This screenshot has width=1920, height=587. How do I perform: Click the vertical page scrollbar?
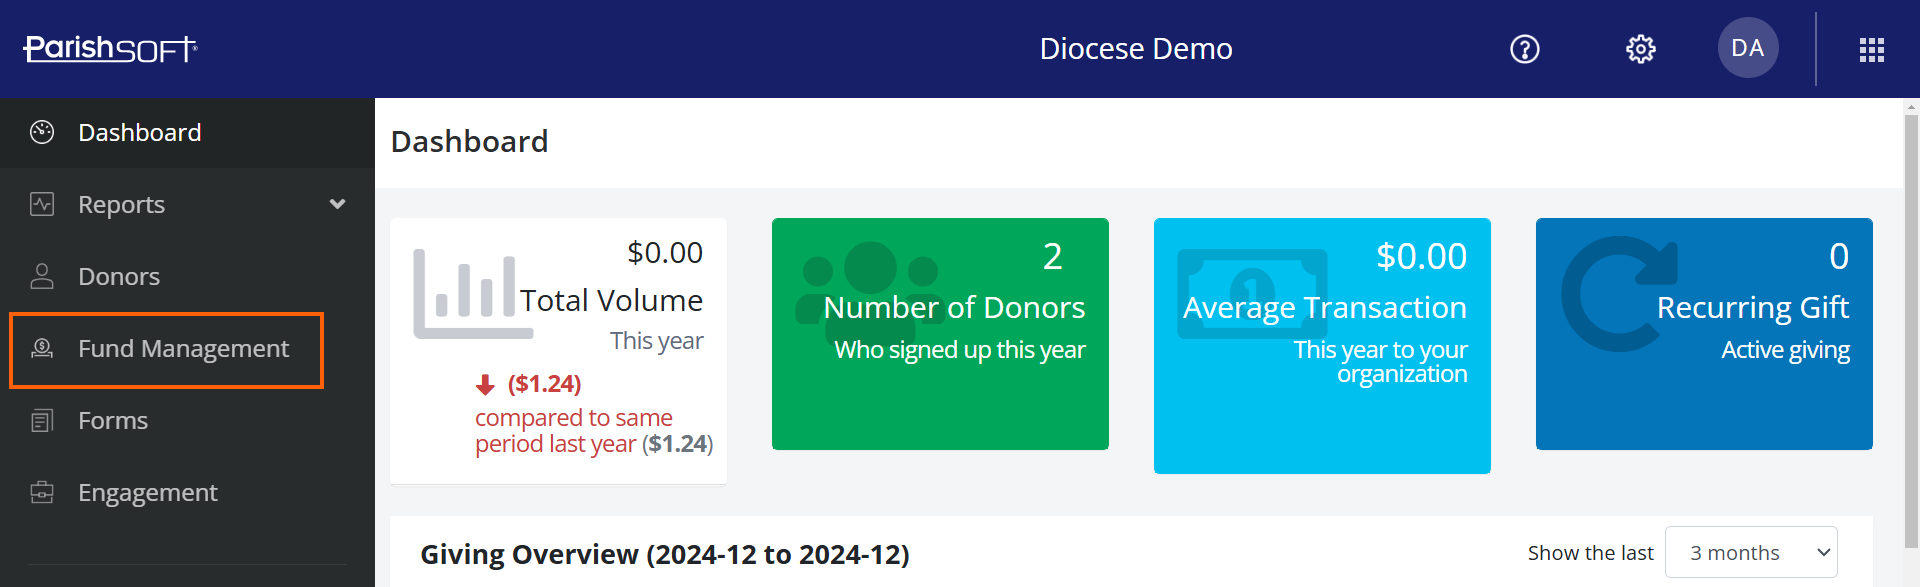1911,330
